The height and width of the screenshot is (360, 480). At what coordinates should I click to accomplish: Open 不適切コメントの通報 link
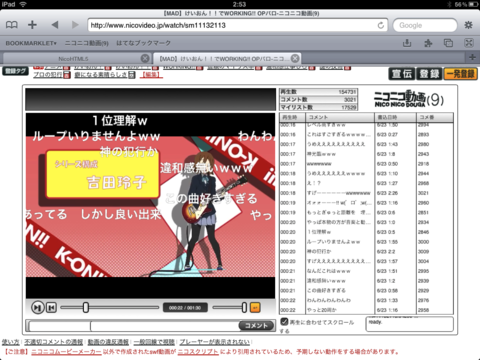point(53,342)
